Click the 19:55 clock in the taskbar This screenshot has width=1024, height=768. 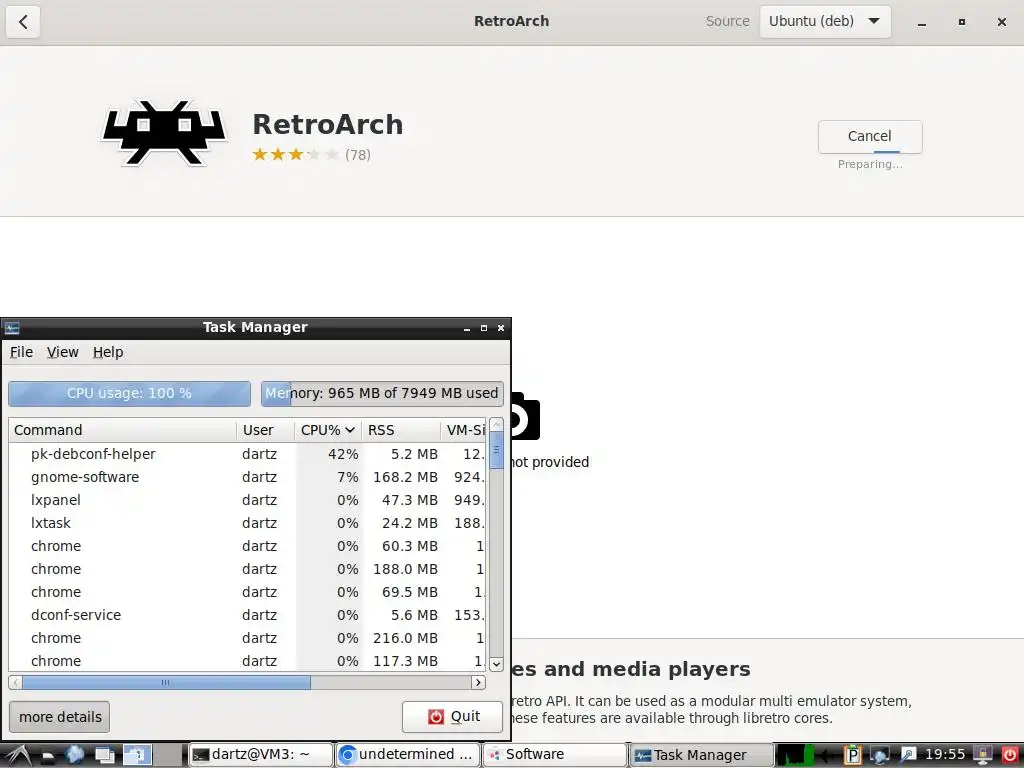(945, 755)
